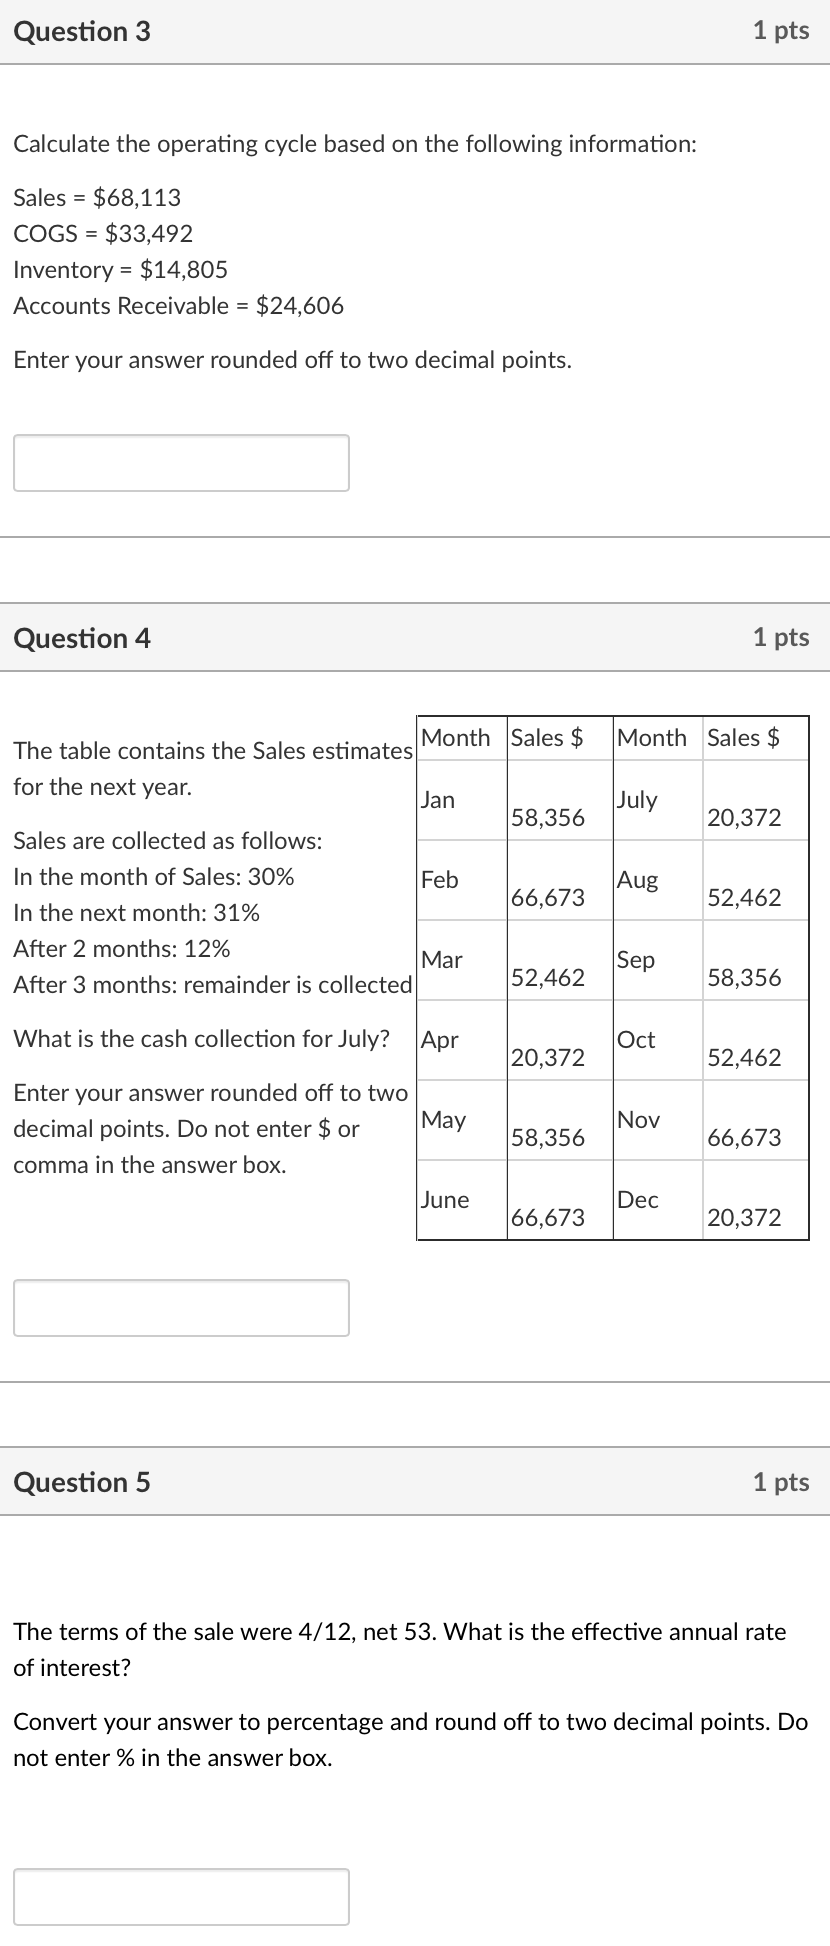Select the terms of sale 4/12 net 53 text
This screenshot has width=830, height=1946.
click(x=399, y=1631)
